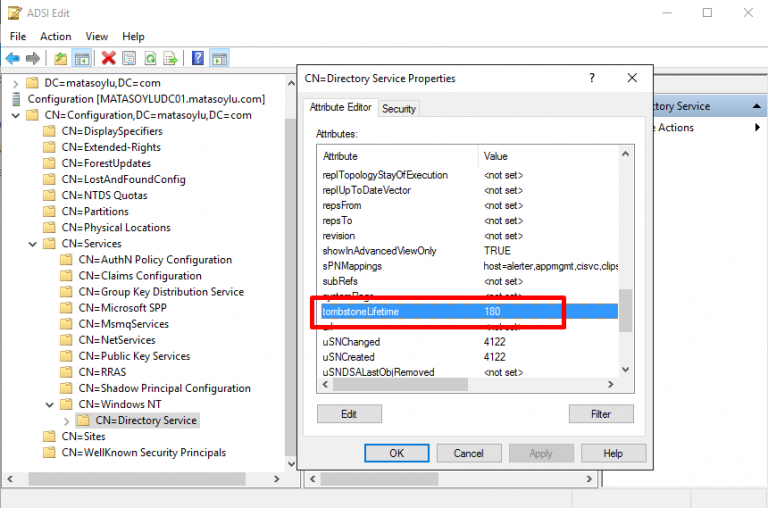Image resolution: width=768 pixels, height=508 pixels.
Task: Expand the CN=Directory Service node
Action: click(x=67, y=421)
